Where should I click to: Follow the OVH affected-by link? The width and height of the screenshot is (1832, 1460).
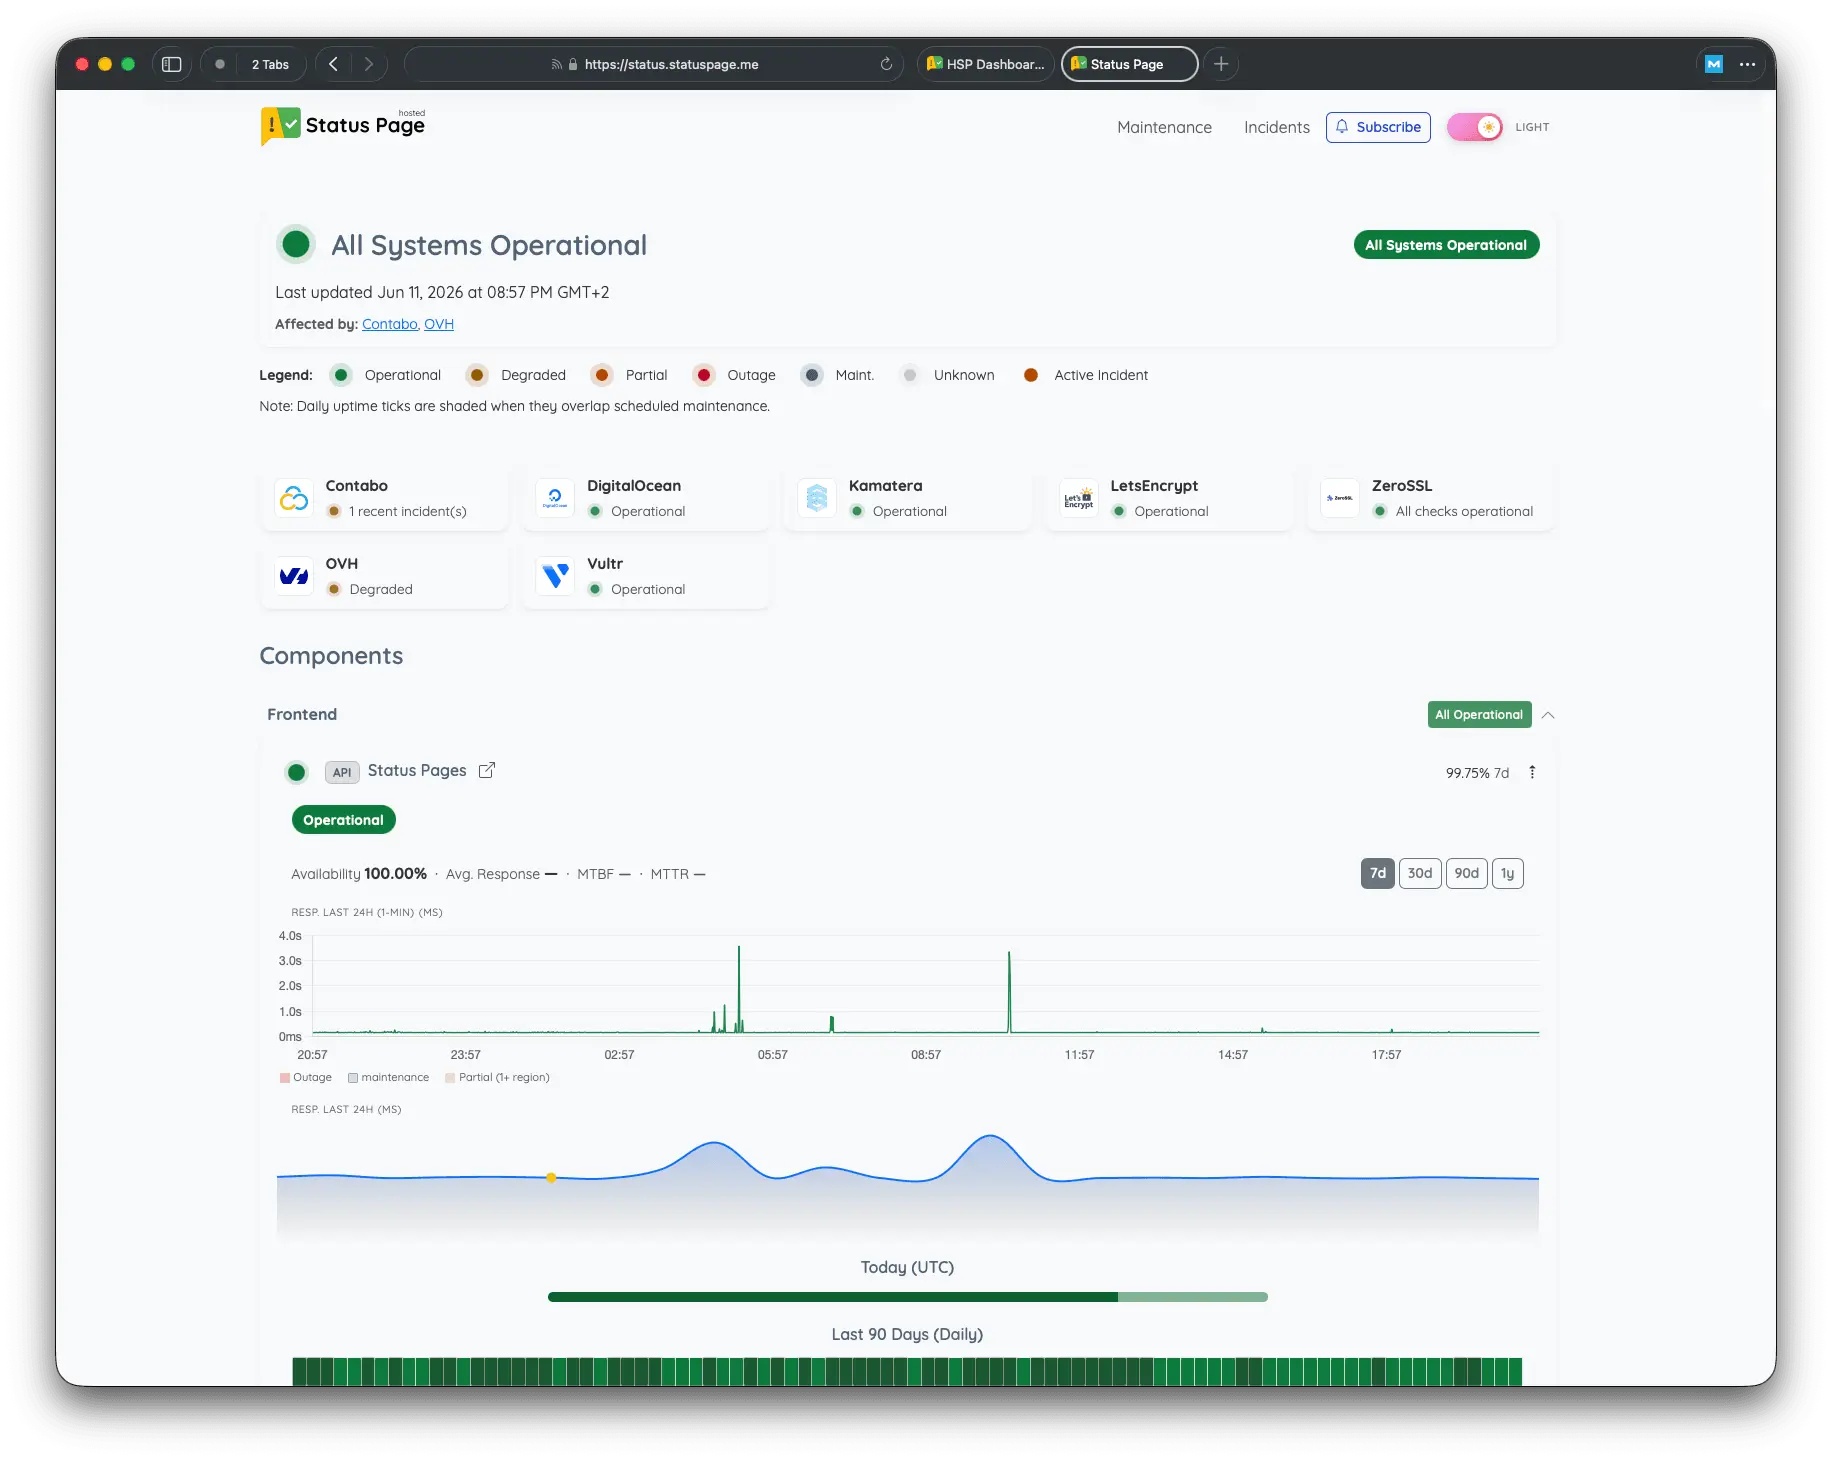[439, 324]
